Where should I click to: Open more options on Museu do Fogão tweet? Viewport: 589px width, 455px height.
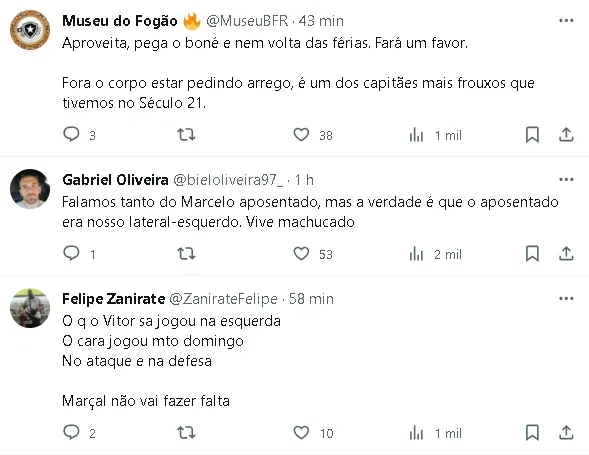566,21
